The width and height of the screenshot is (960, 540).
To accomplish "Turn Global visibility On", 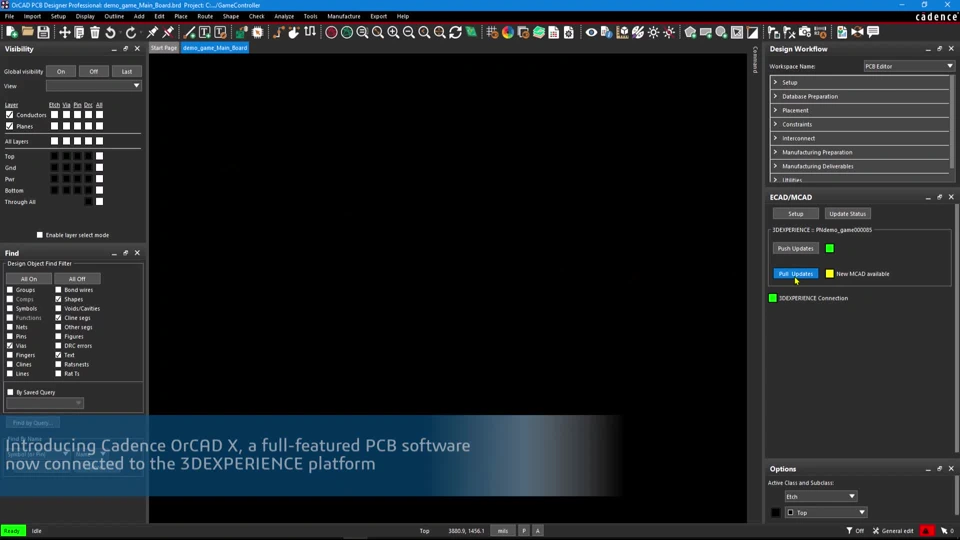I will 61,72.
